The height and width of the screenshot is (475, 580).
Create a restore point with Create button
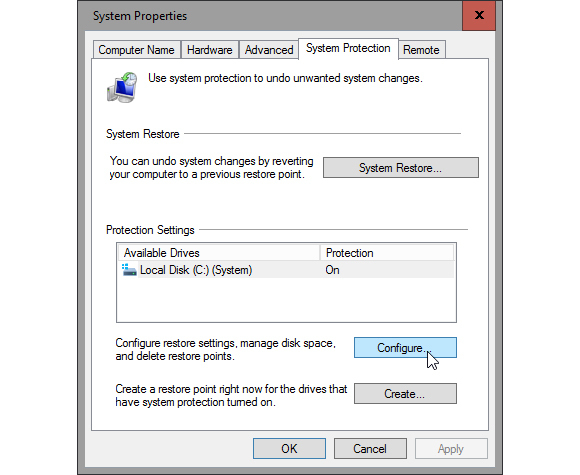(405, 393)
